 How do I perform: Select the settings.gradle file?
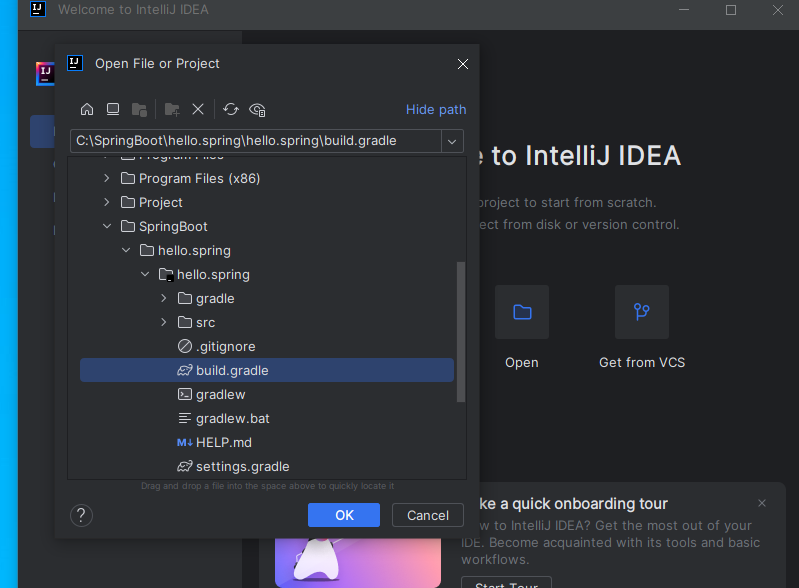pos(267,466)
